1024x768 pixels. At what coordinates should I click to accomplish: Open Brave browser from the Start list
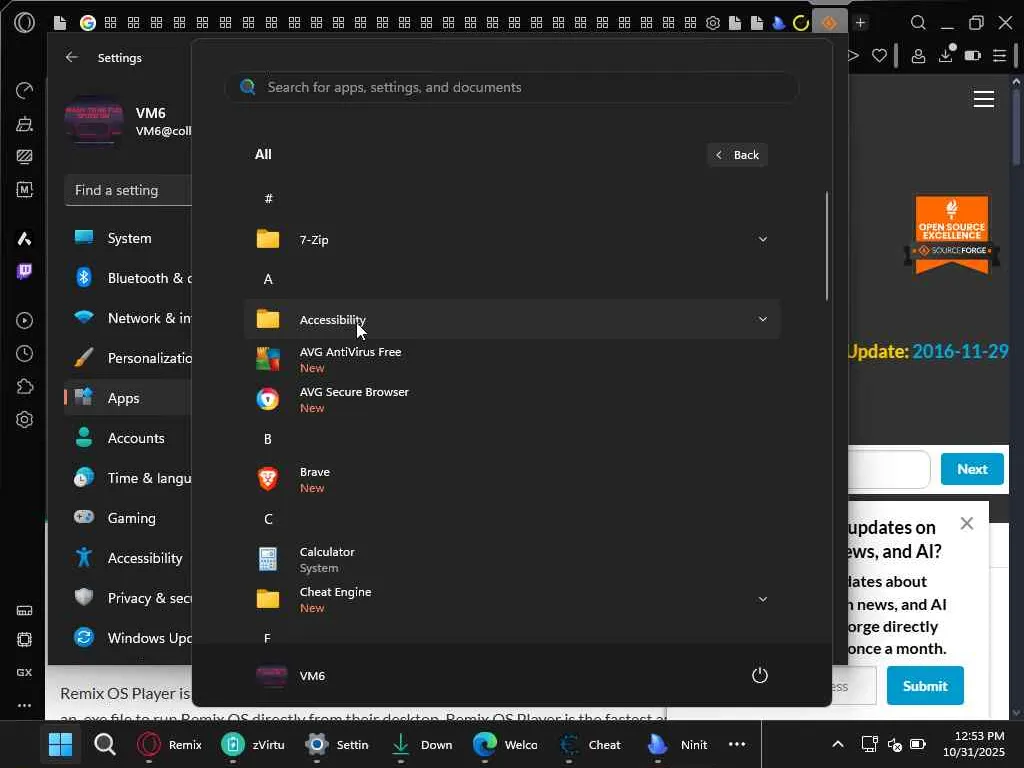[512, 479]
